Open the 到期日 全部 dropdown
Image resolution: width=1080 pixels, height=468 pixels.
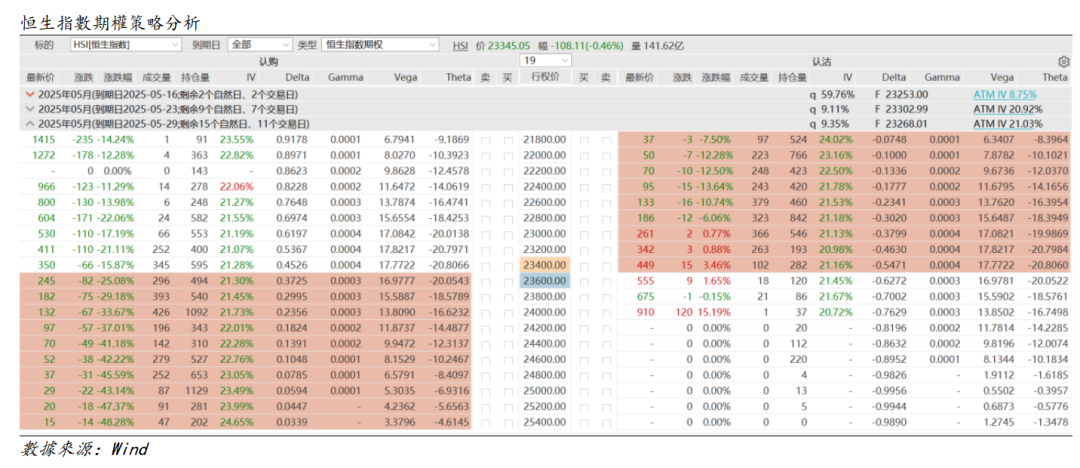[x=260, y=45]
